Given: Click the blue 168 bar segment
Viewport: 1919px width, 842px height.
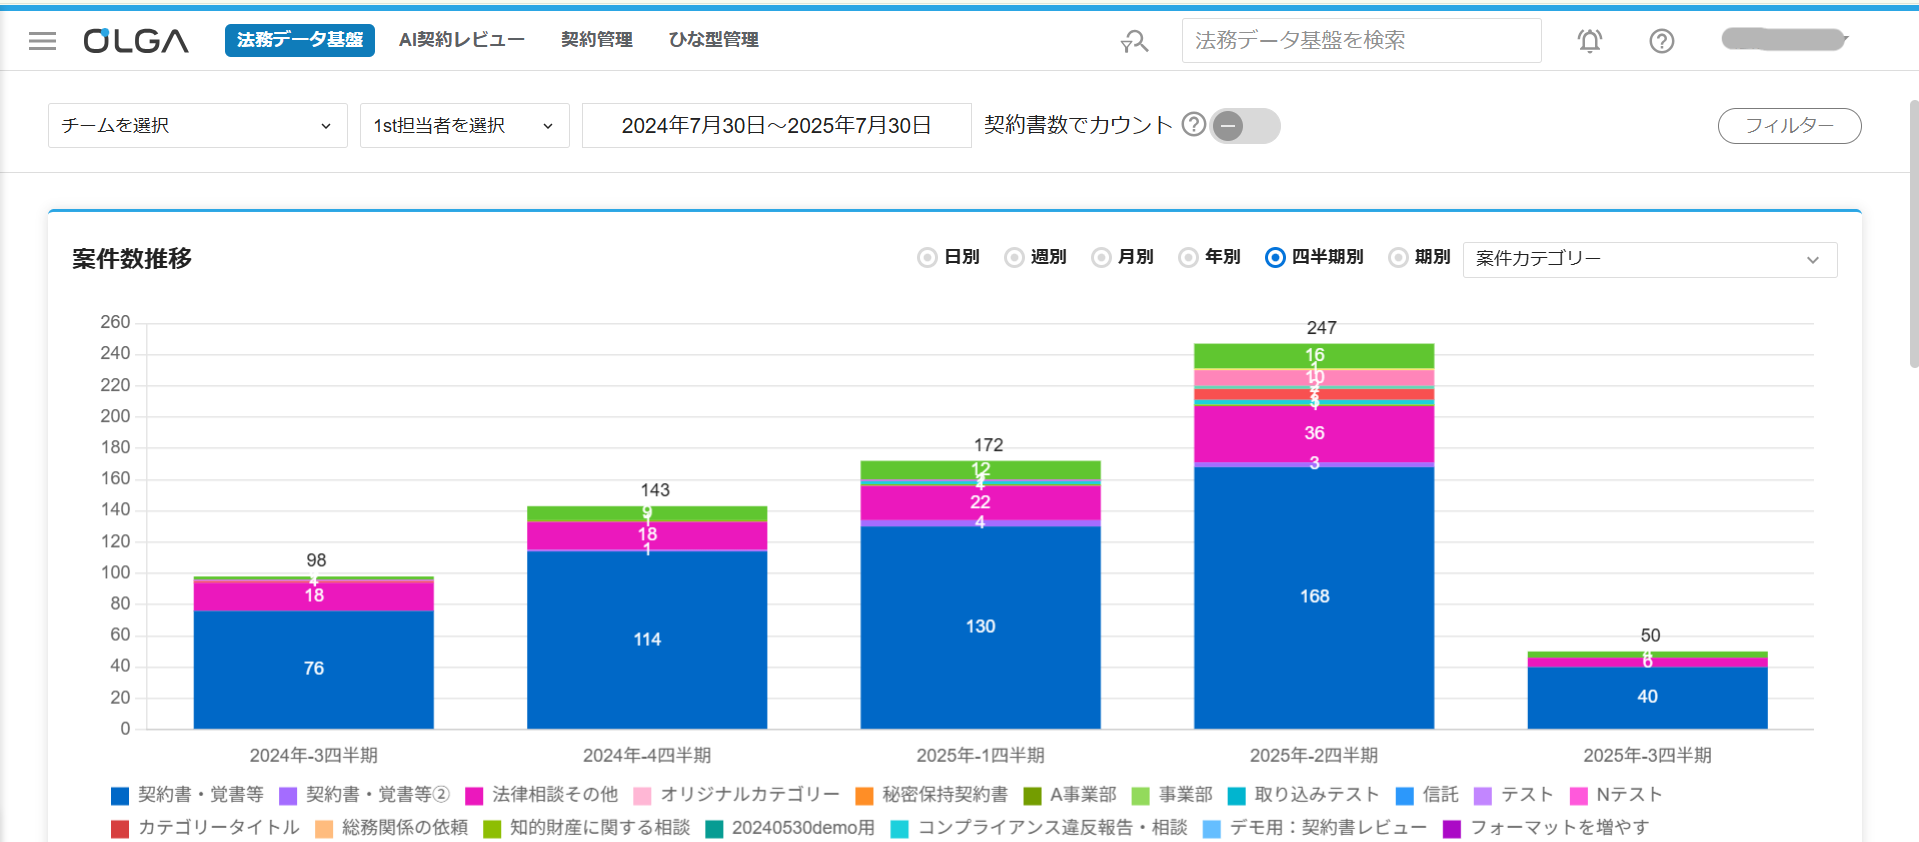Looking at the screenshot, I should (1314, 597).
